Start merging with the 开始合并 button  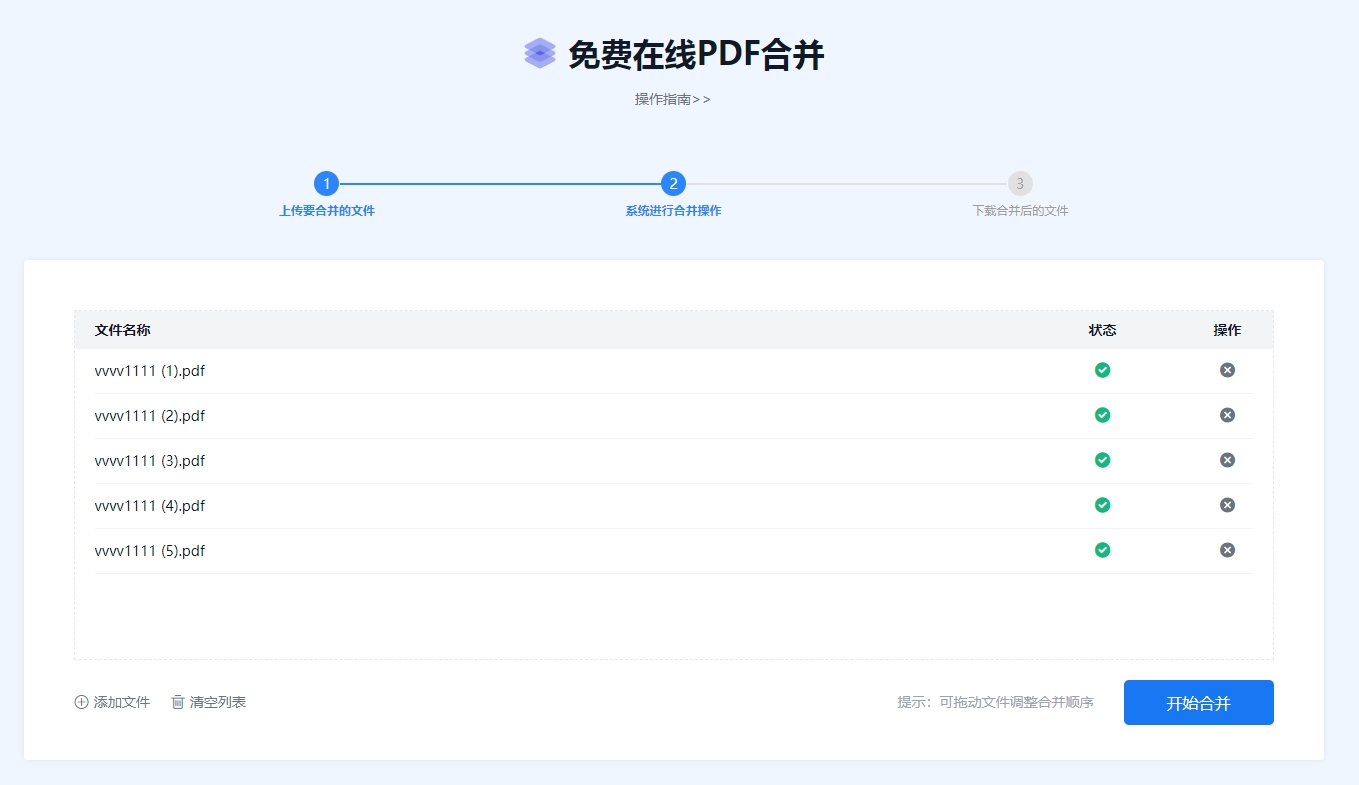[x=1199, y=703]
